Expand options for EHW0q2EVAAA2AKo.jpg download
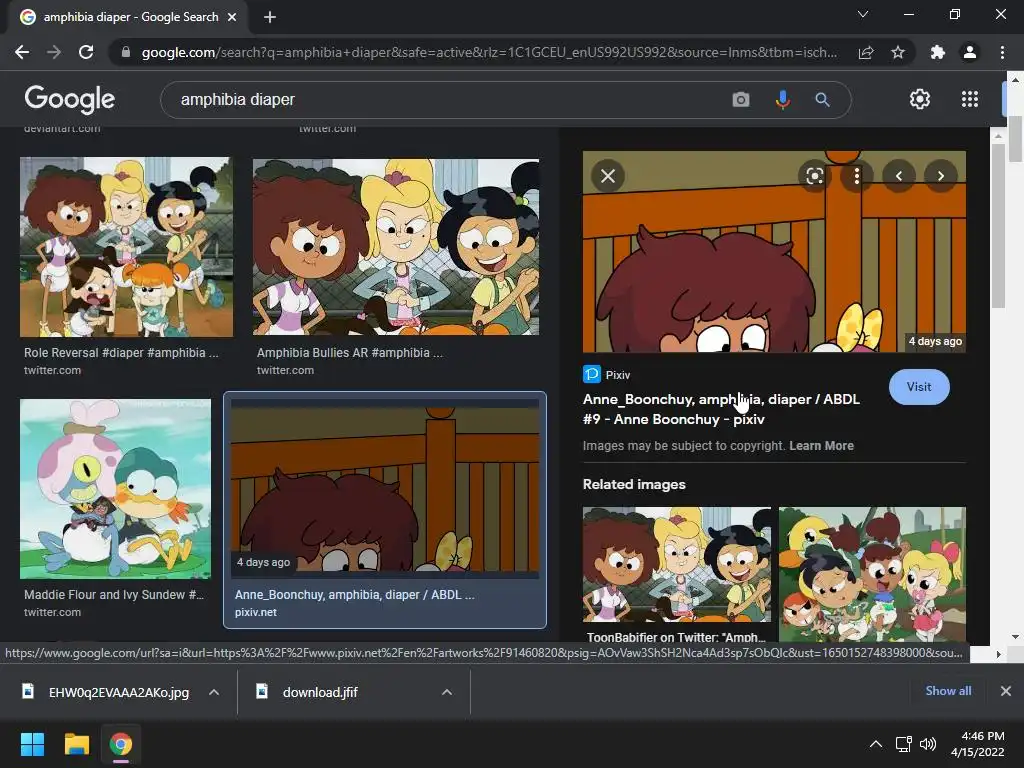1024x768 pixels. point(214,692)
